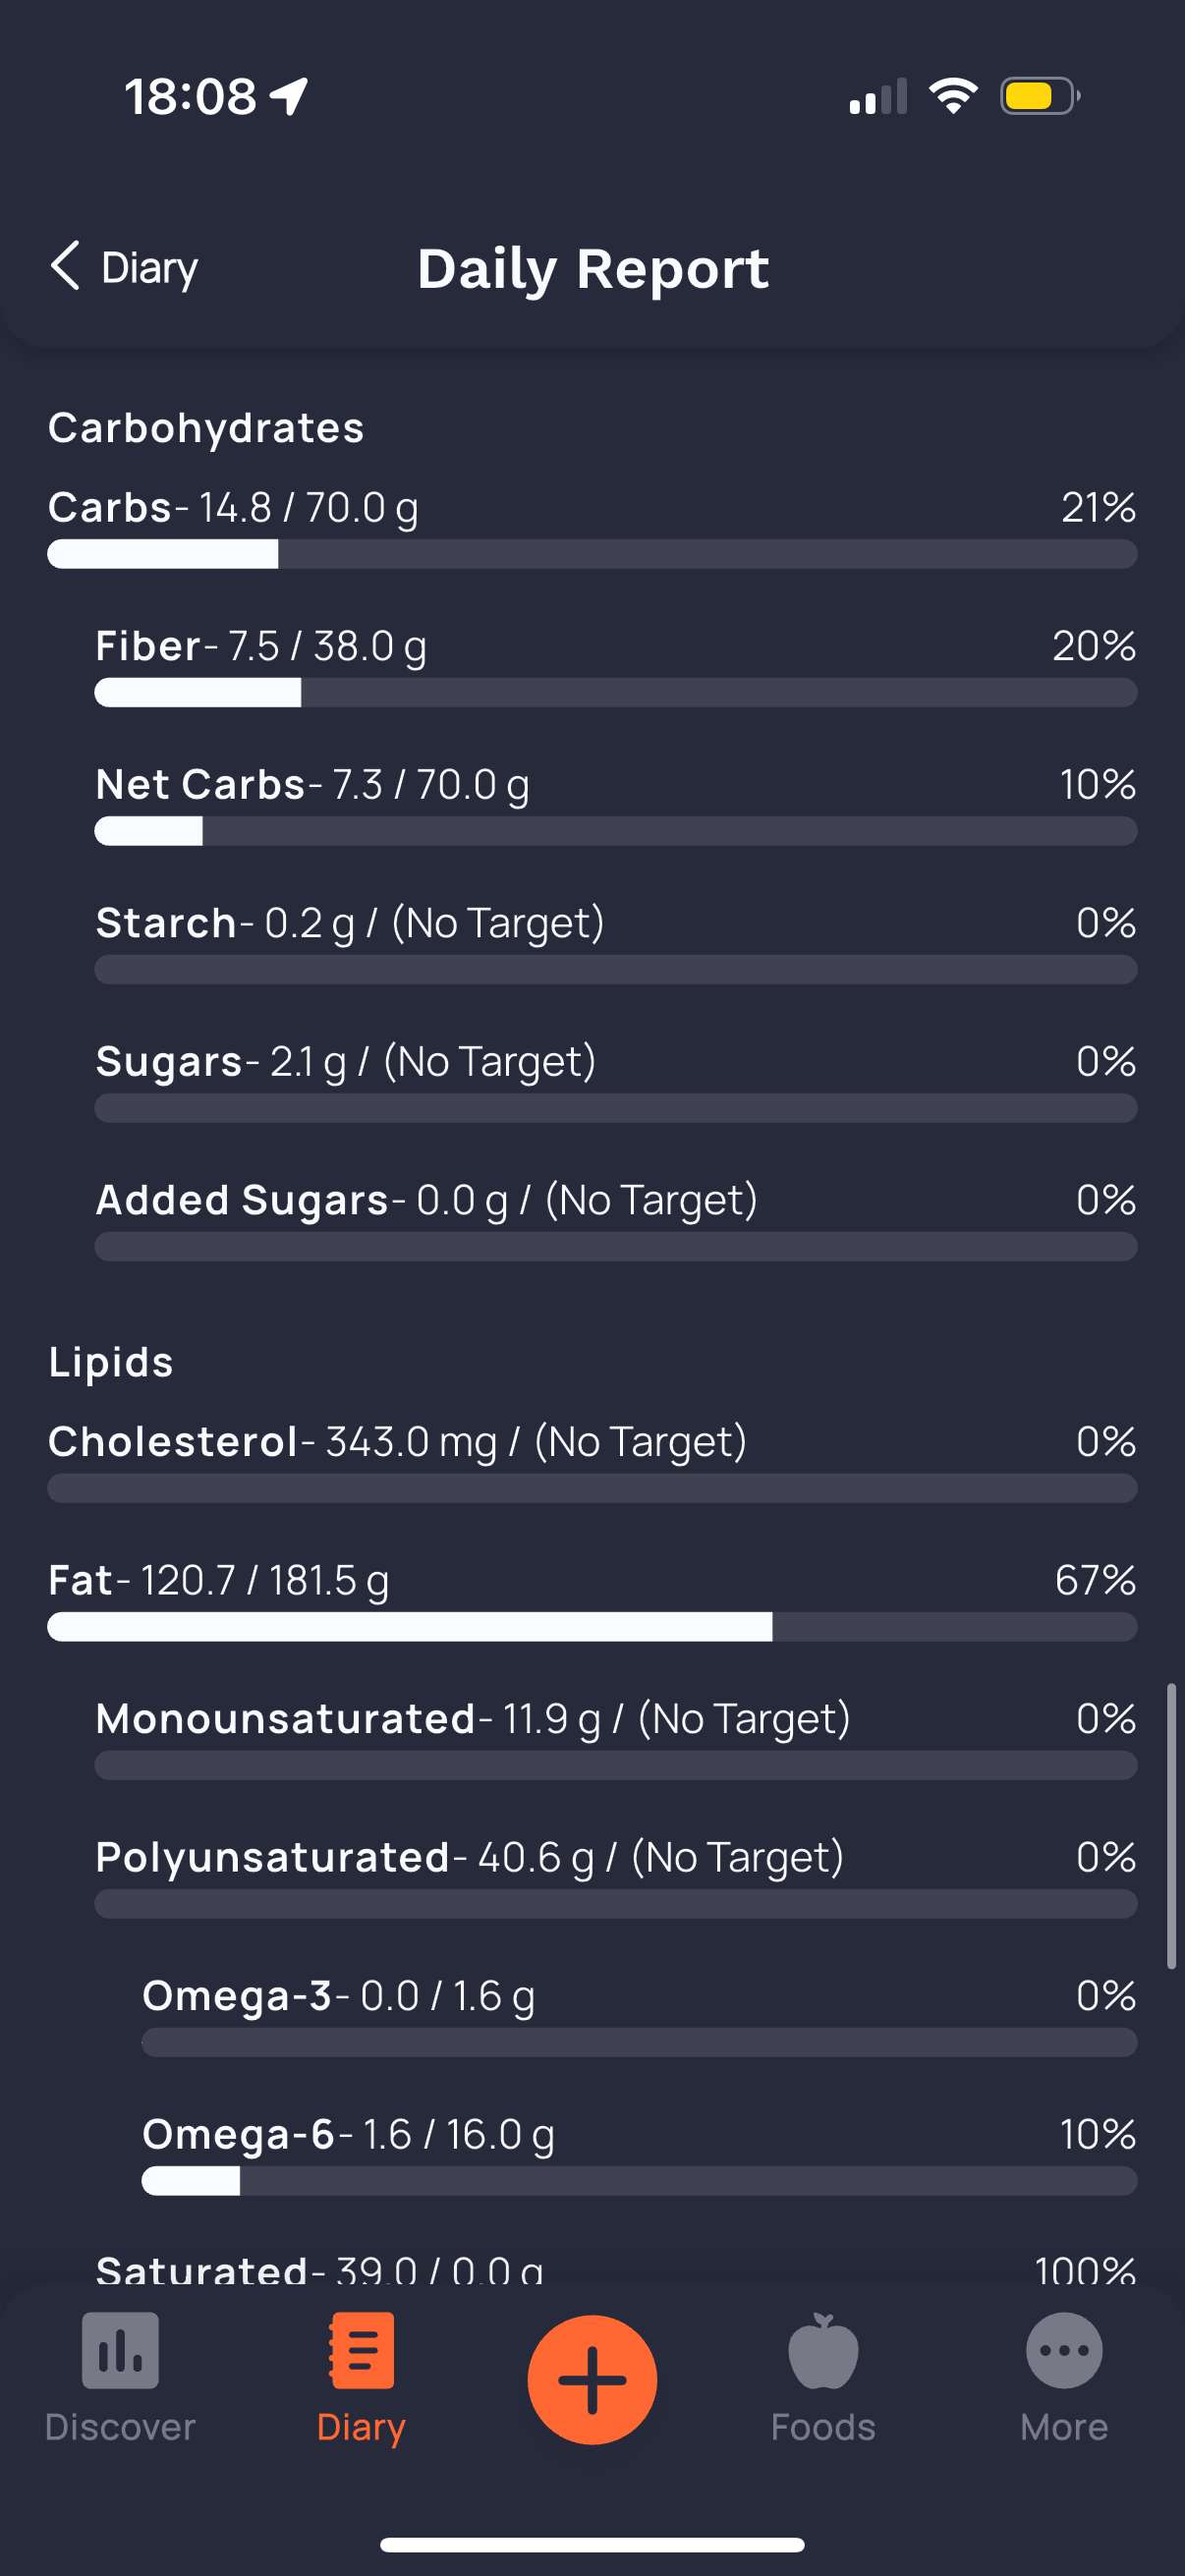Open the Foods apple icon
Screen dimensions: 1185x2576
[823, 2350]
